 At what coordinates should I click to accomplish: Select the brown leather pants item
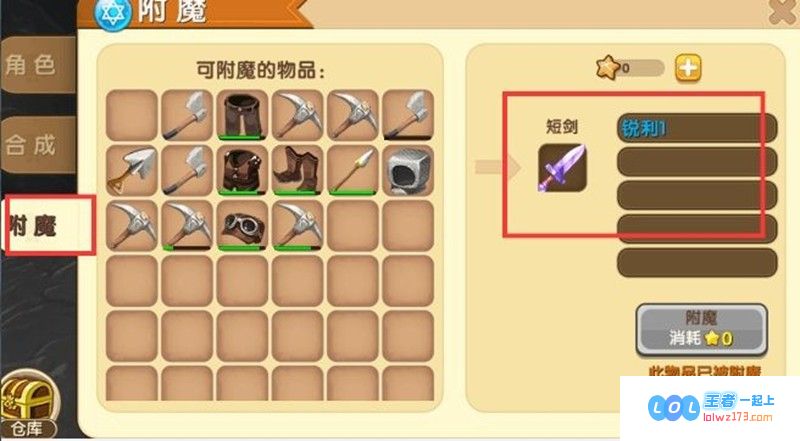pyautogui.click(x=242, y=115)
